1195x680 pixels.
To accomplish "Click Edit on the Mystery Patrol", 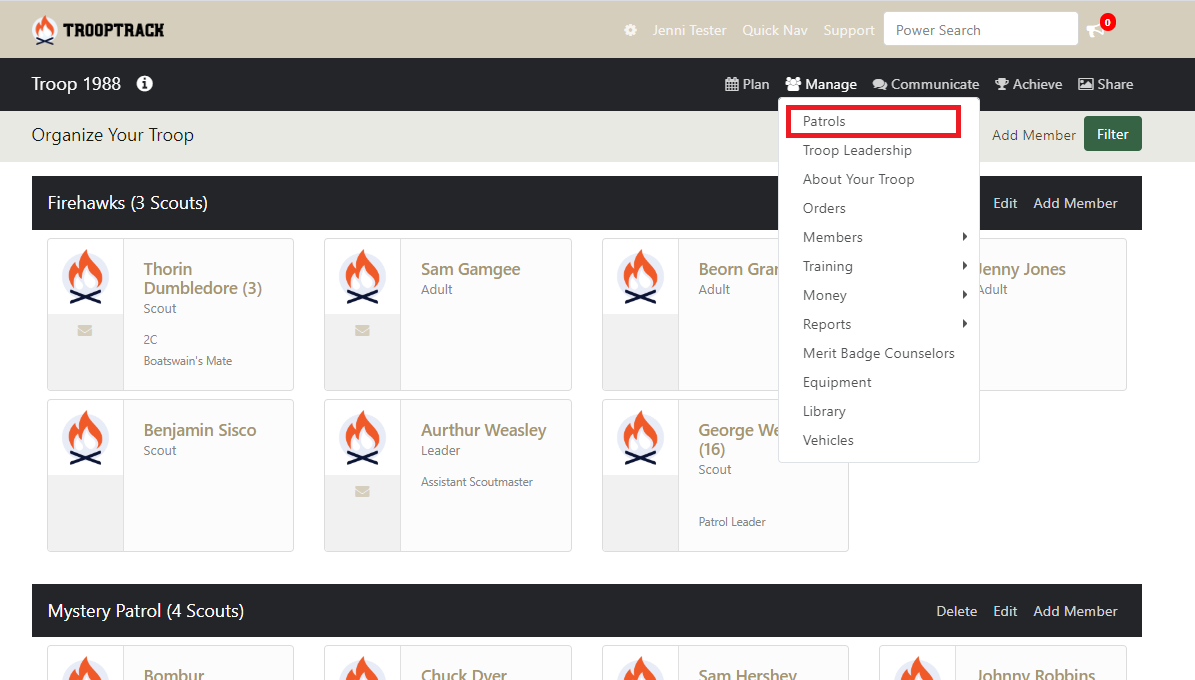I will [x=1004, y=611].
